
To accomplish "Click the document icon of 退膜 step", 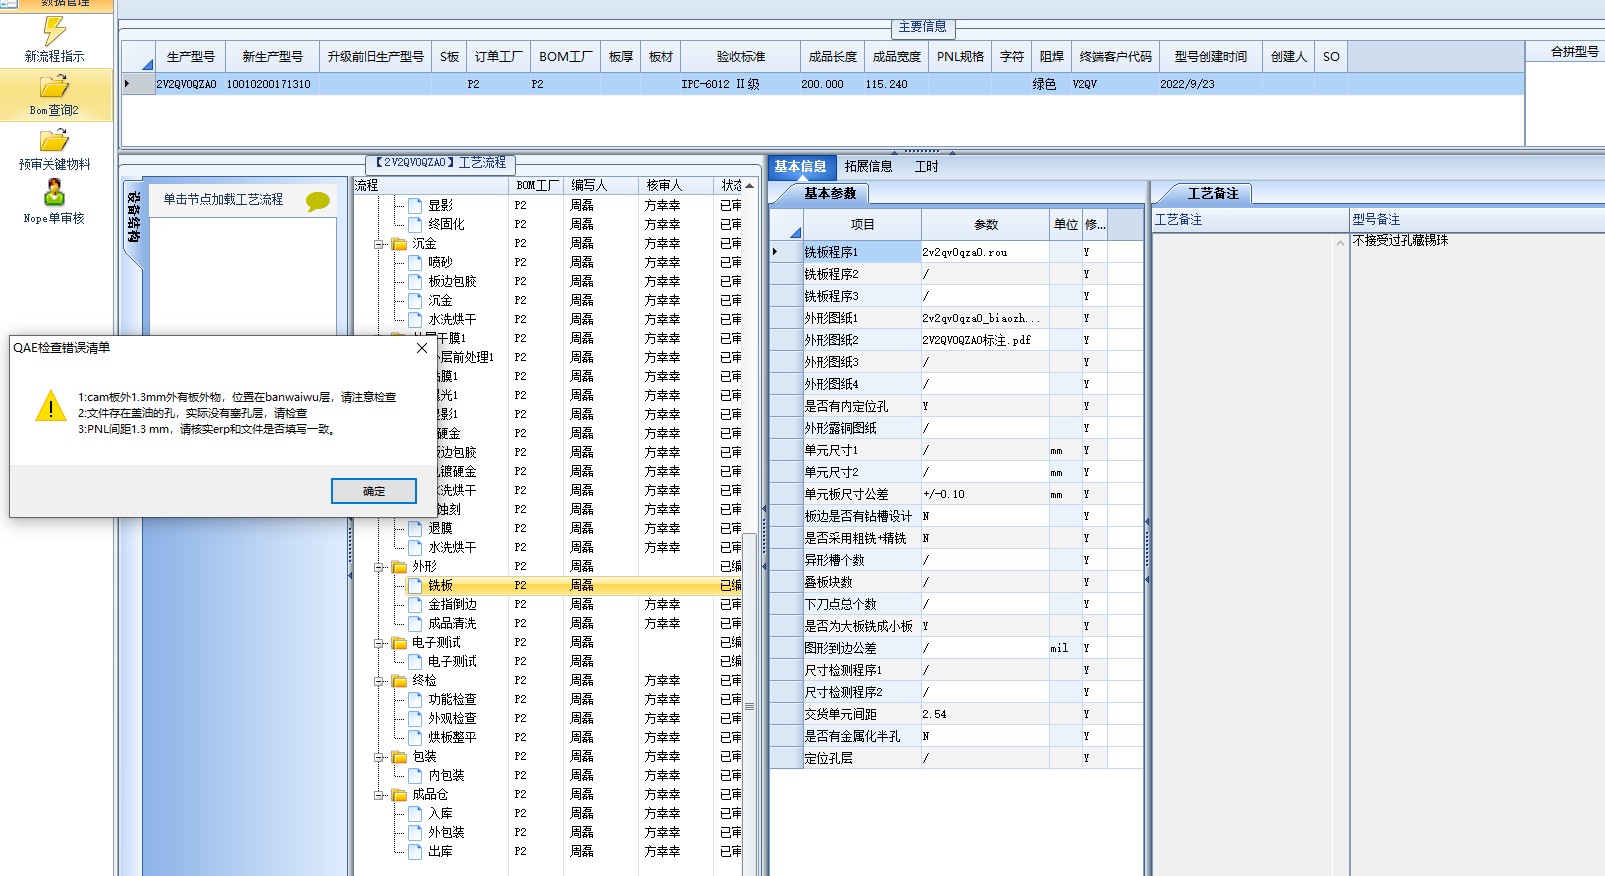I will (x=415, y=528).
